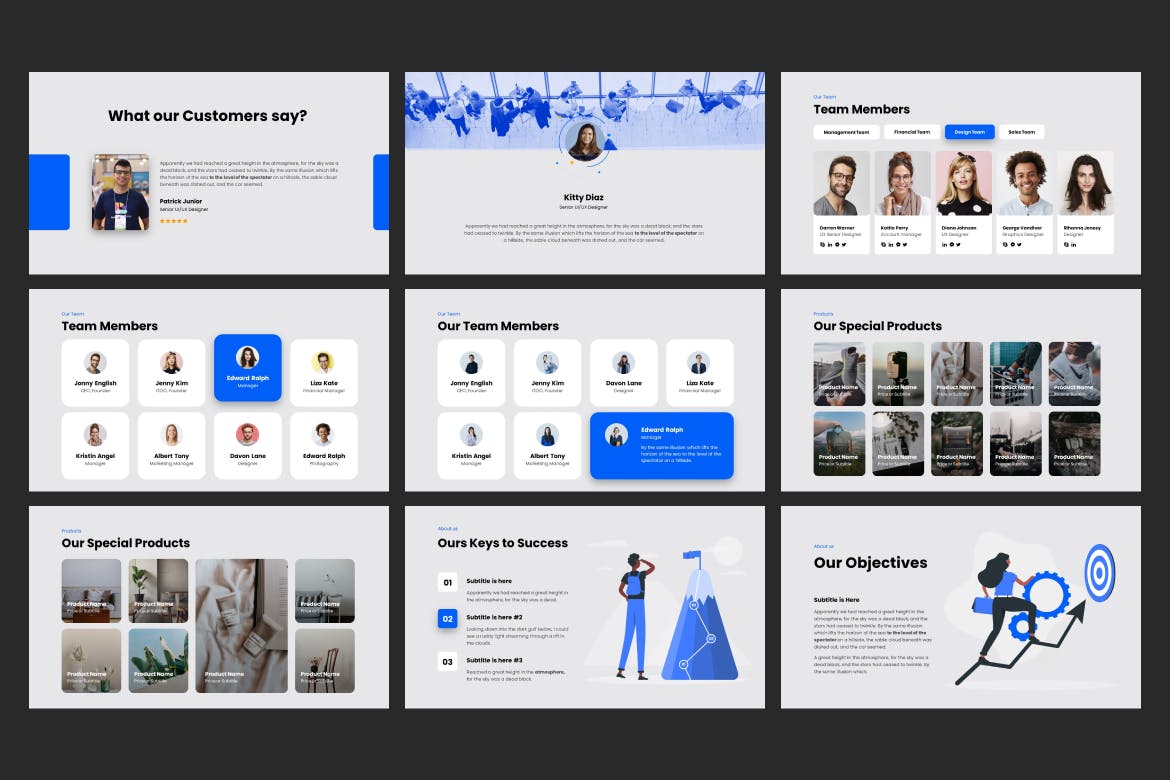Click Patrick Junior's testimonial photo
1170x780 pixels.
coord(121,192)
